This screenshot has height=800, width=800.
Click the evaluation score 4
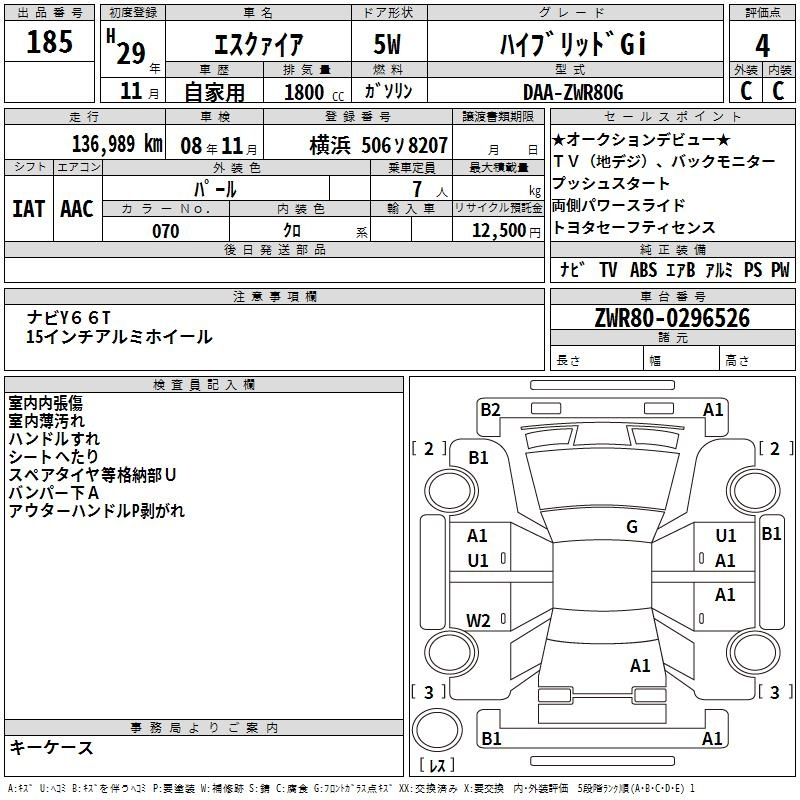coord(762,45)
